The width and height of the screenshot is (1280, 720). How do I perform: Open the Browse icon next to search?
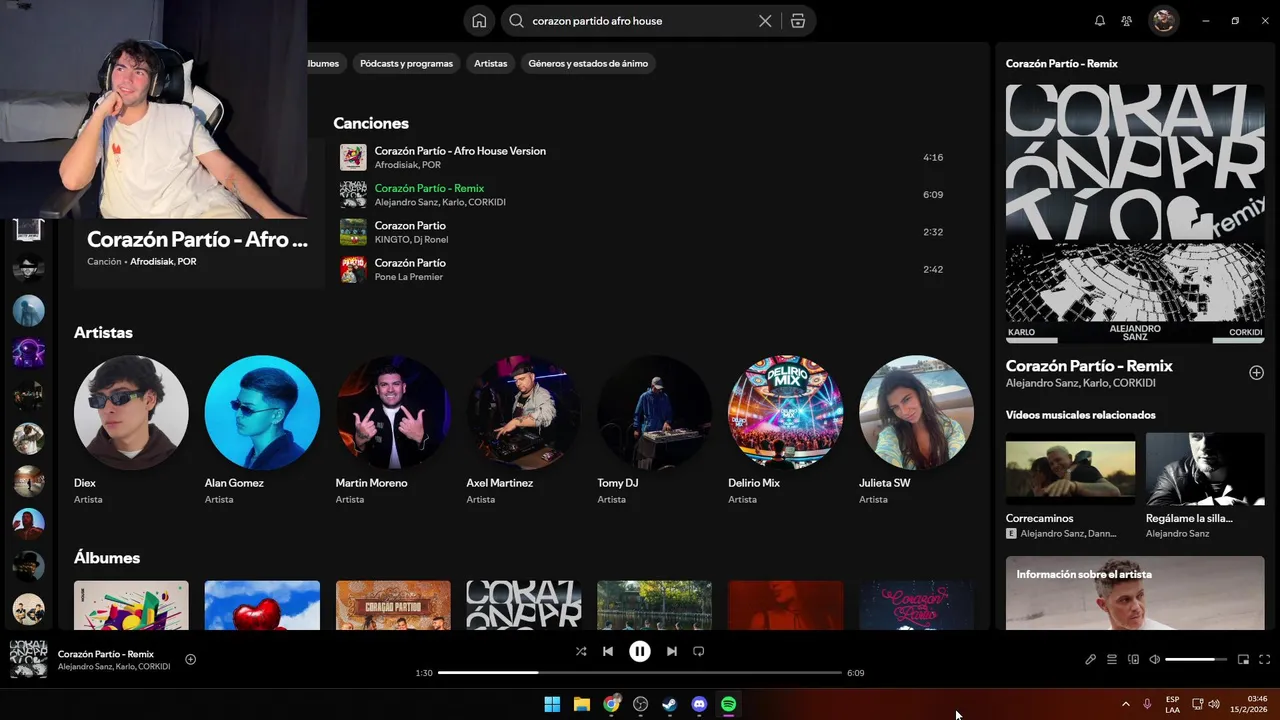(798, 21)
